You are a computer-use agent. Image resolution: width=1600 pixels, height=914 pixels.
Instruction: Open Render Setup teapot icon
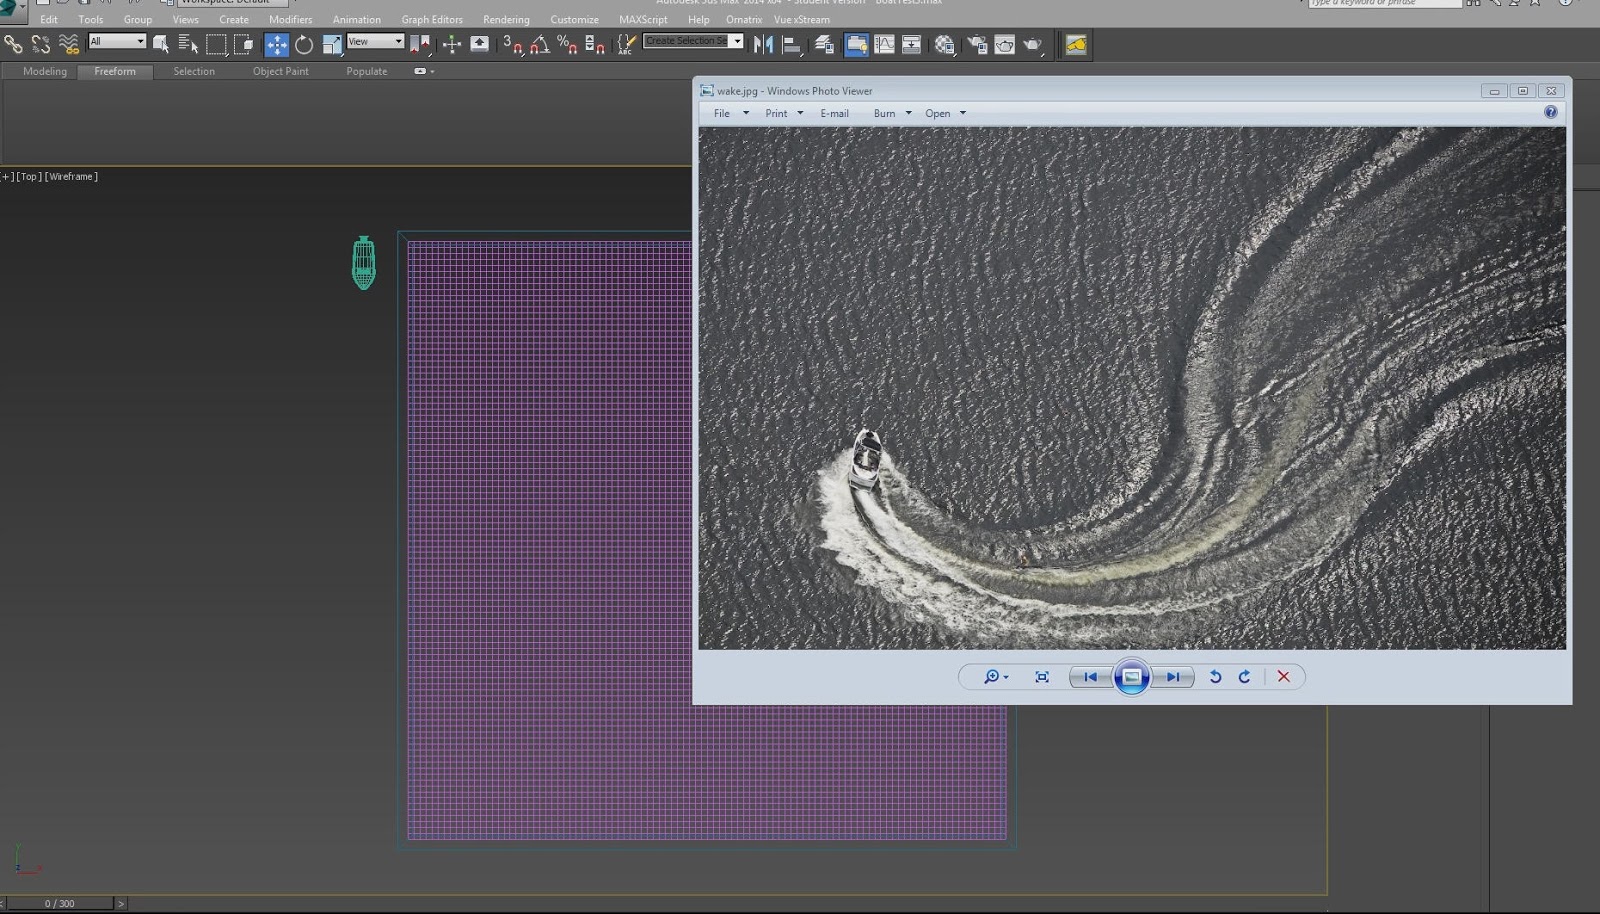[x=977, y=44]
